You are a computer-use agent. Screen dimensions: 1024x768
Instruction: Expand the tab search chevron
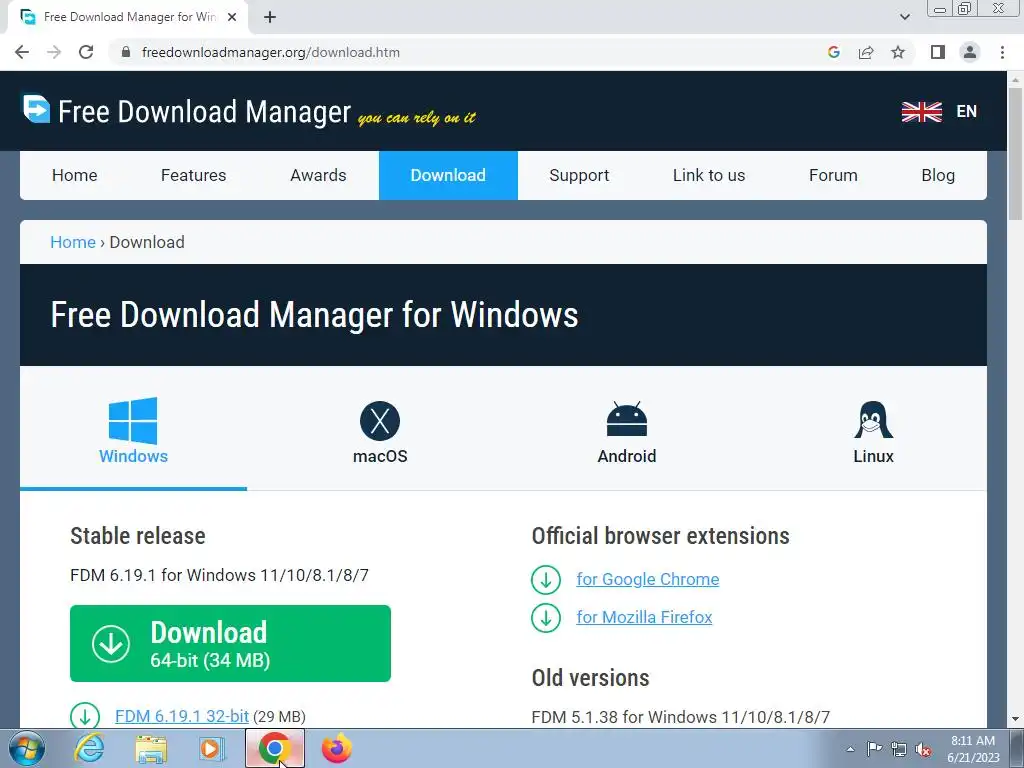(904, 17)
